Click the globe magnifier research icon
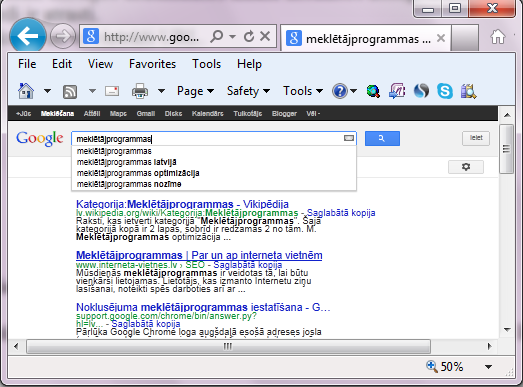This screenshot has width=523, height=387. click(373, 91)
